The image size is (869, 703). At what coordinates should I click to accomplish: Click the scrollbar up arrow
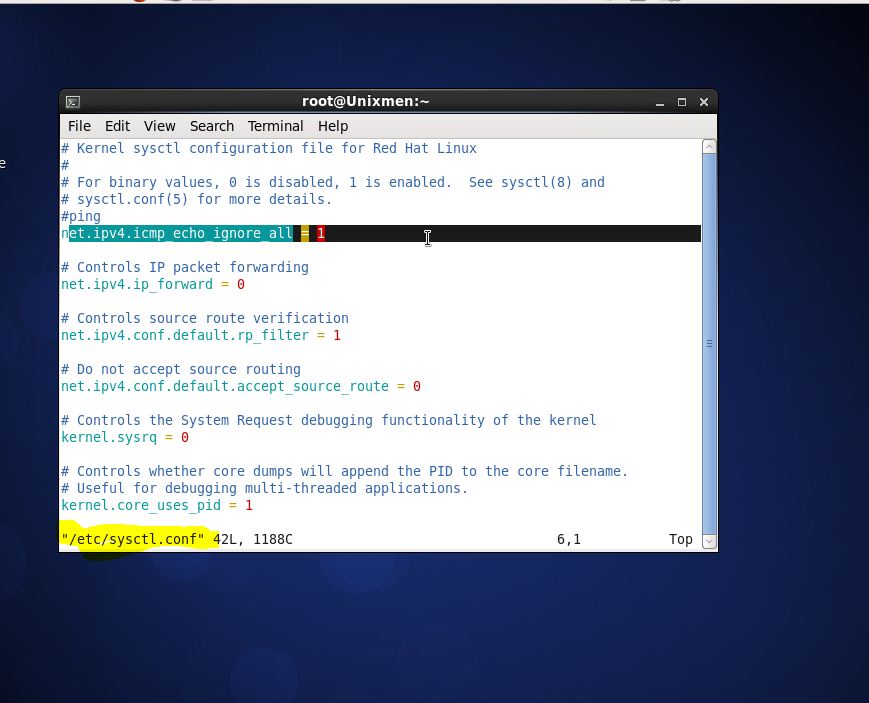(709, 147)
